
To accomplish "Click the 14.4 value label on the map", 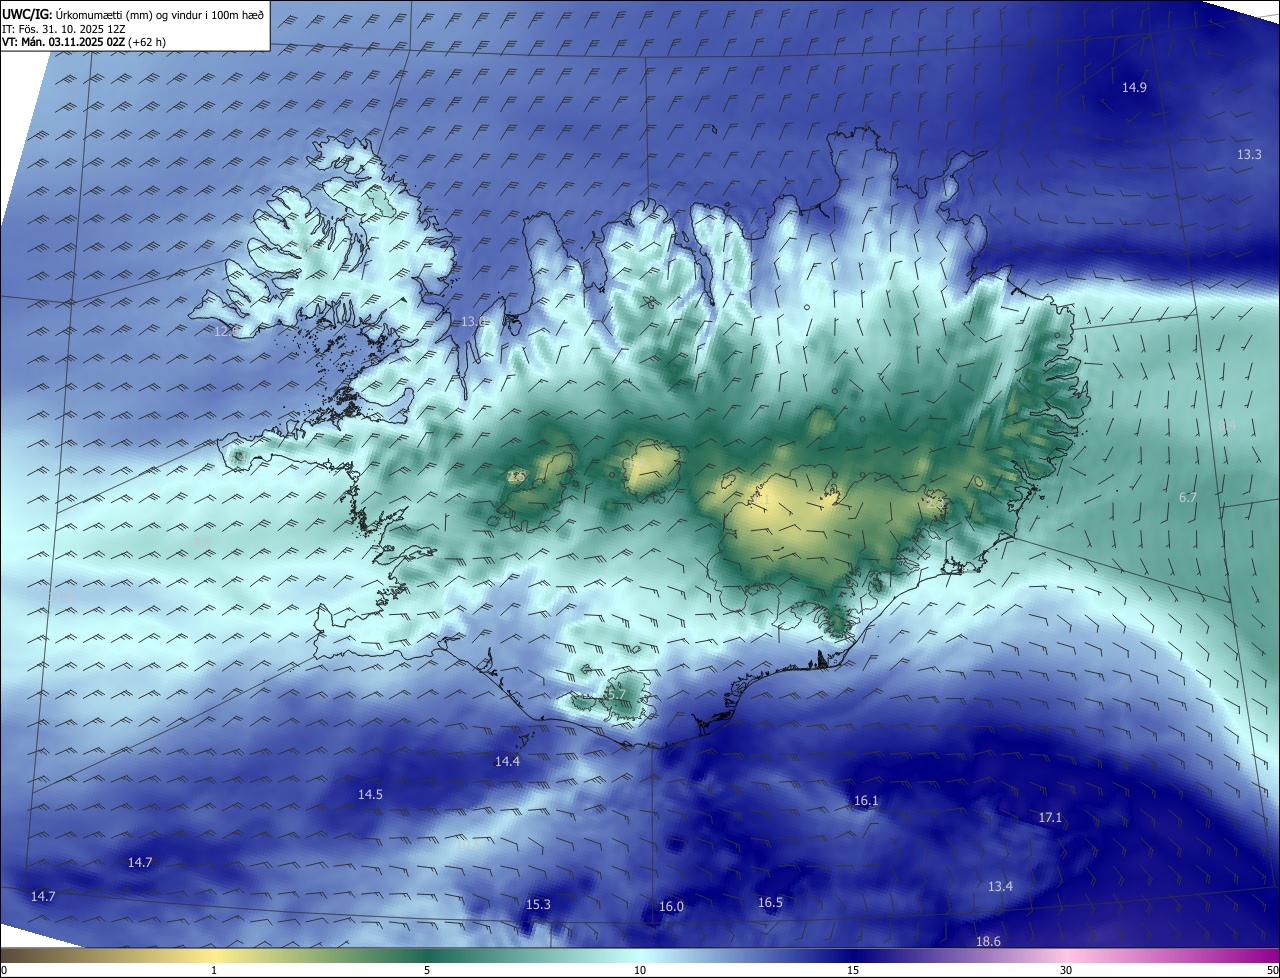I will click(x=507, y=762).
